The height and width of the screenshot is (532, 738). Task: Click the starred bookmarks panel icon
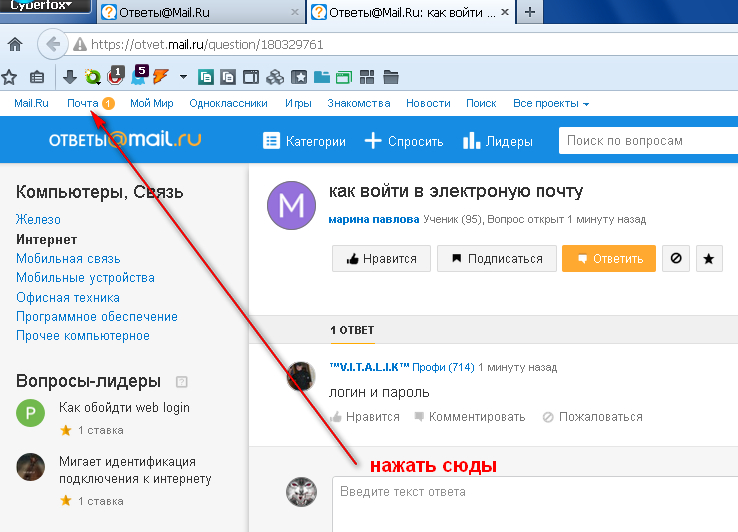(x=299, y=77)
